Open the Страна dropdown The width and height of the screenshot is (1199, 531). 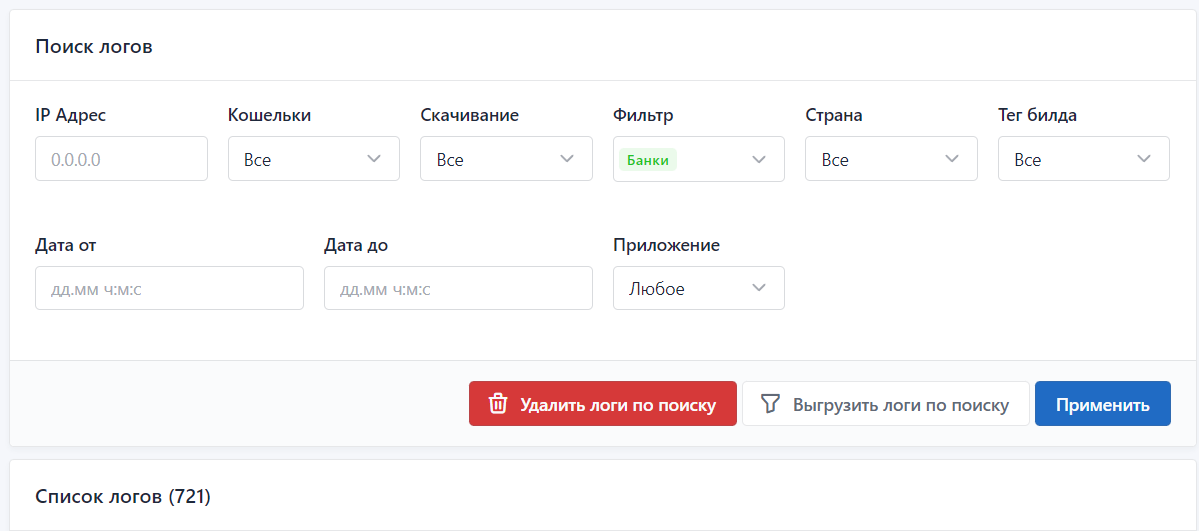(x=891, y=159)
